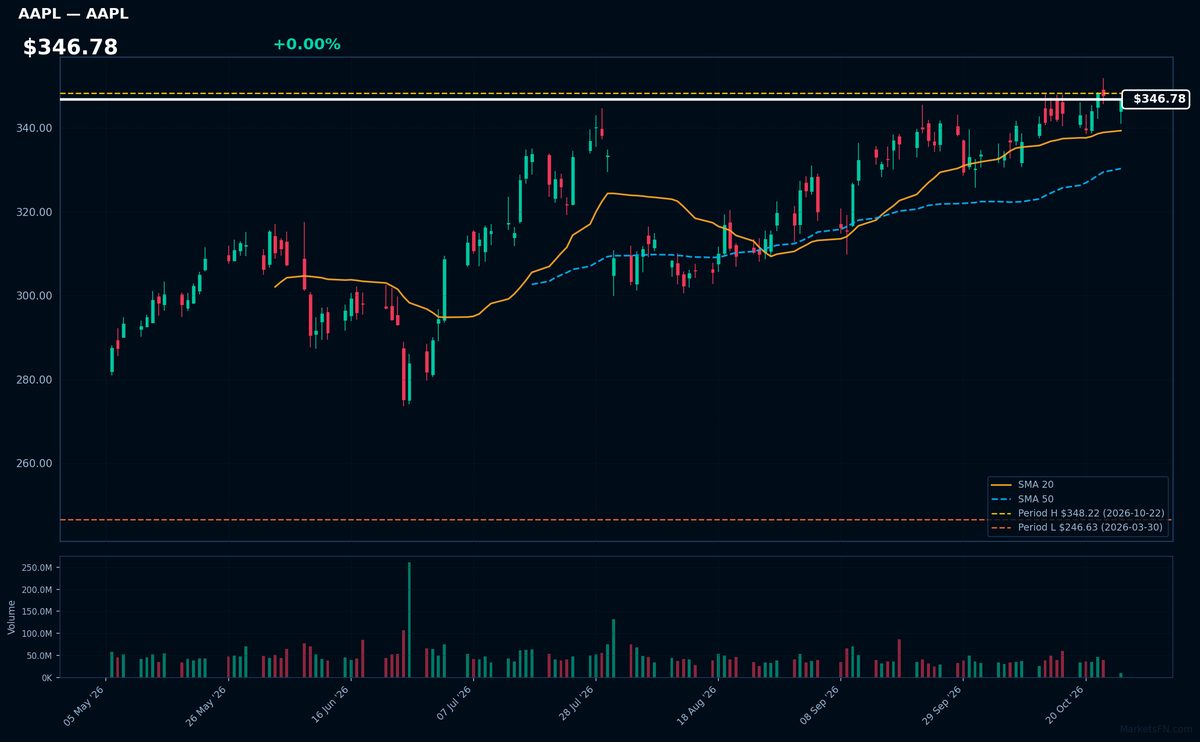The width and height of the screenshot is (1200, 742).
Task: Click the 200.0M volume axis label
Action: coord(37,590)
